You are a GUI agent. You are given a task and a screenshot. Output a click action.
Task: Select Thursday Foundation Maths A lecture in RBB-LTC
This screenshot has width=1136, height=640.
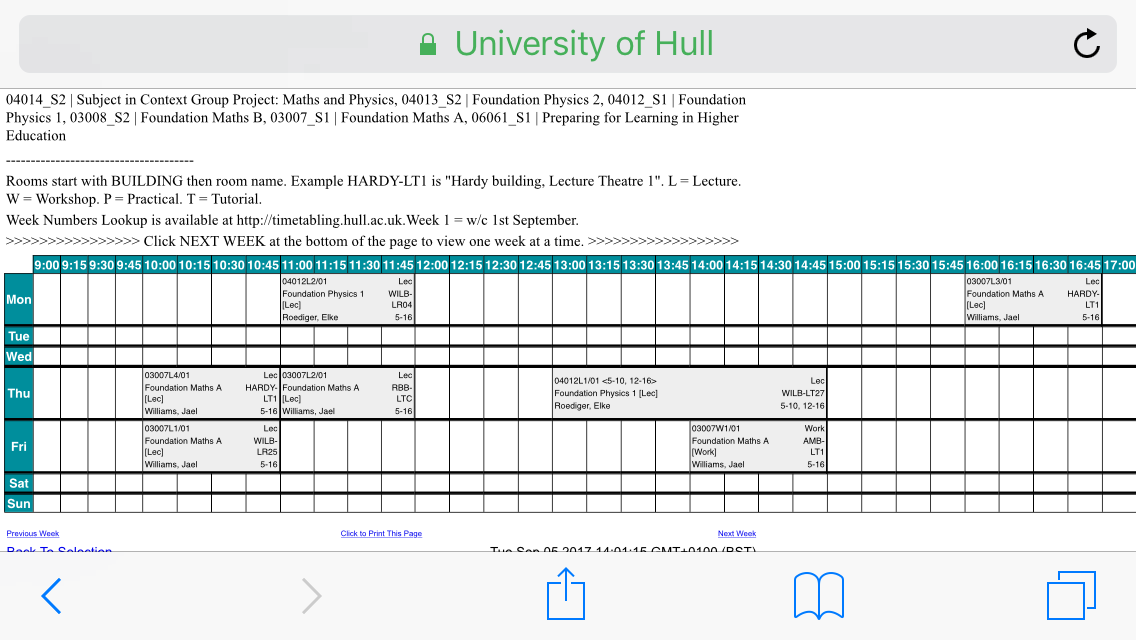[x=347, y=393]
